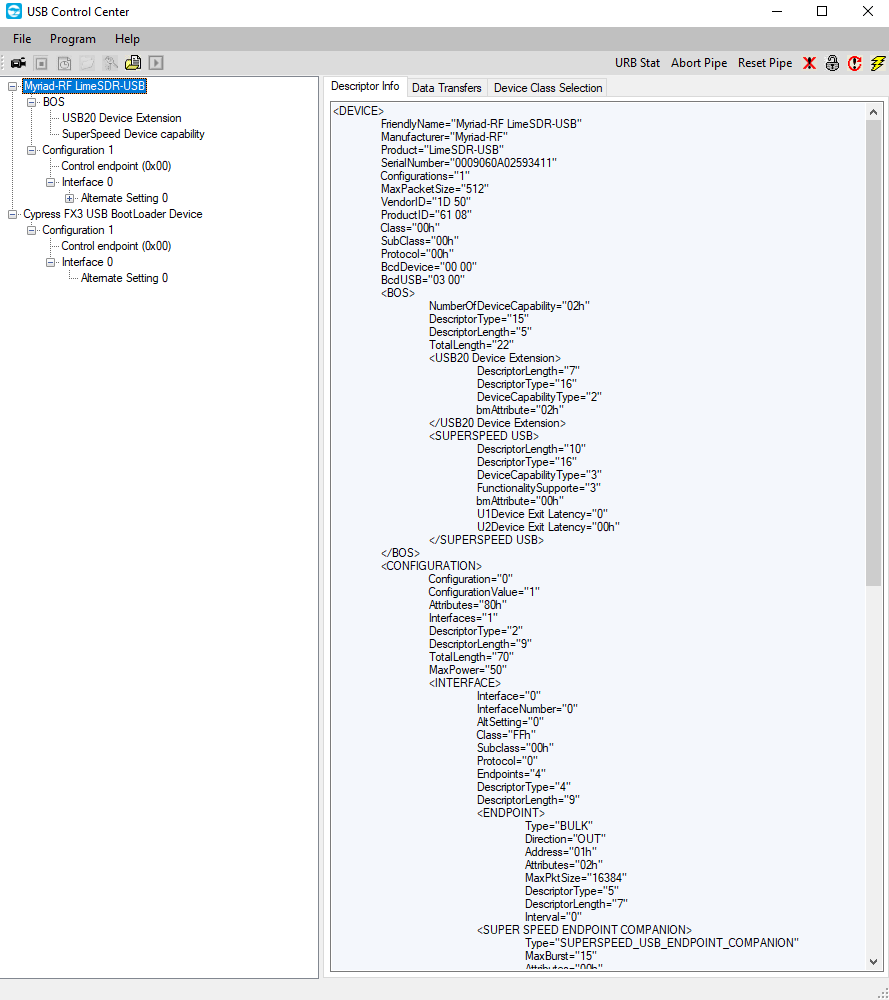Click the red X exclamation icon
The width and height of the screenshot is (889, 1000).
[x=809, y=63]
